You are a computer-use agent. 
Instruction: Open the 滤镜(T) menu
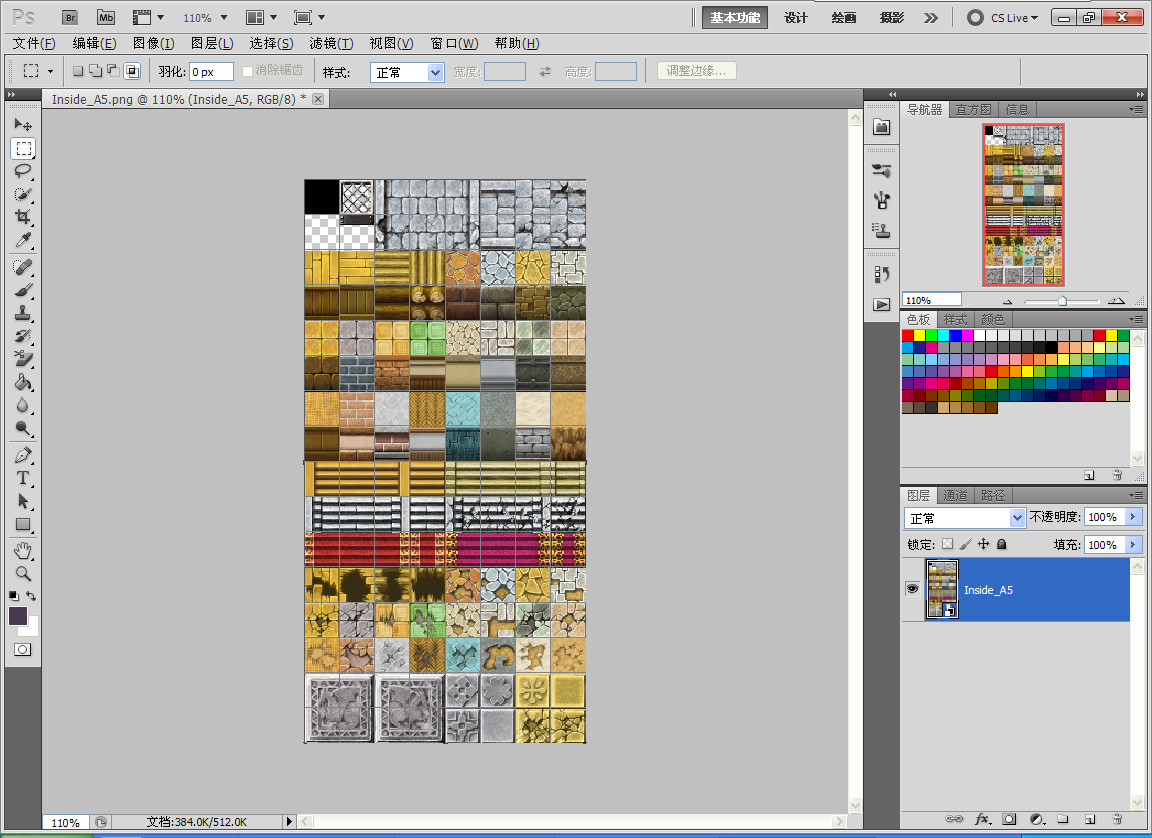331,43
